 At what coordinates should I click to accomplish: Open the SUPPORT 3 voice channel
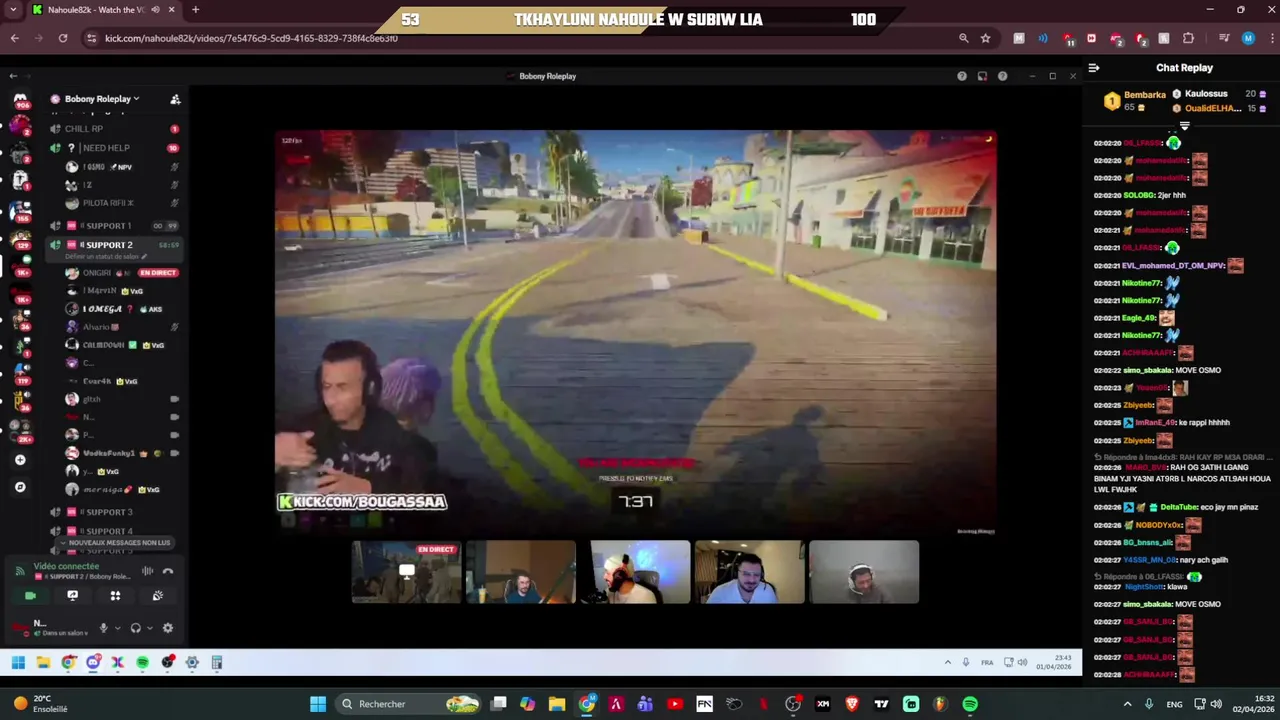[x=106, y=512]
